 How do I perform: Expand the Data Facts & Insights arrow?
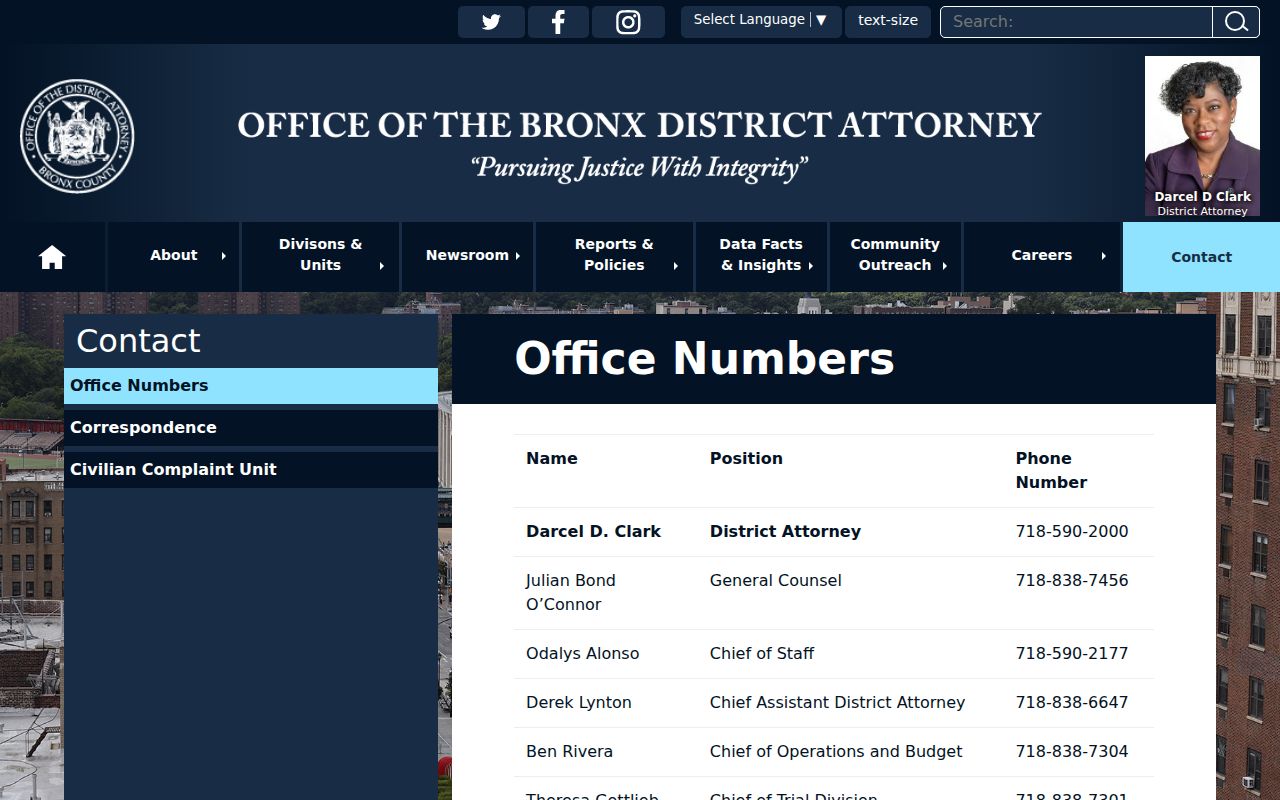(811, 266)
